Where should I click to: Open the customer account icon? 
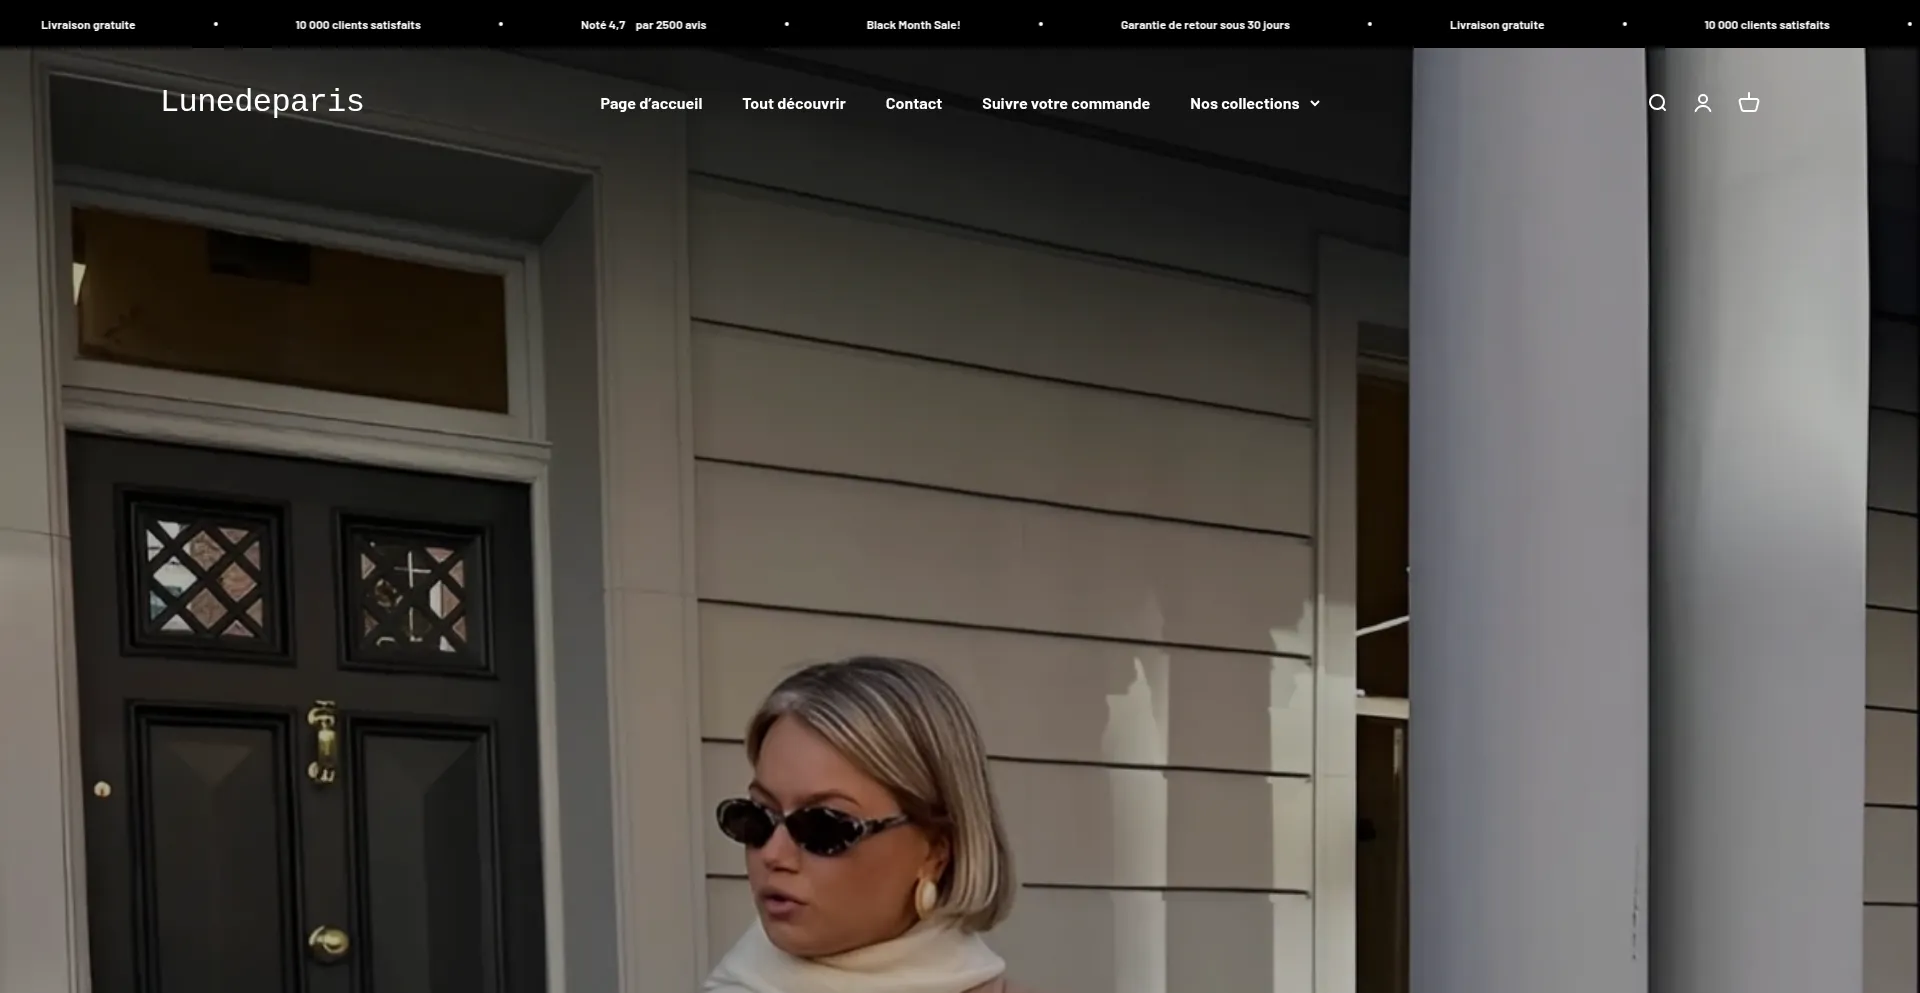[x=1702, y=103]
